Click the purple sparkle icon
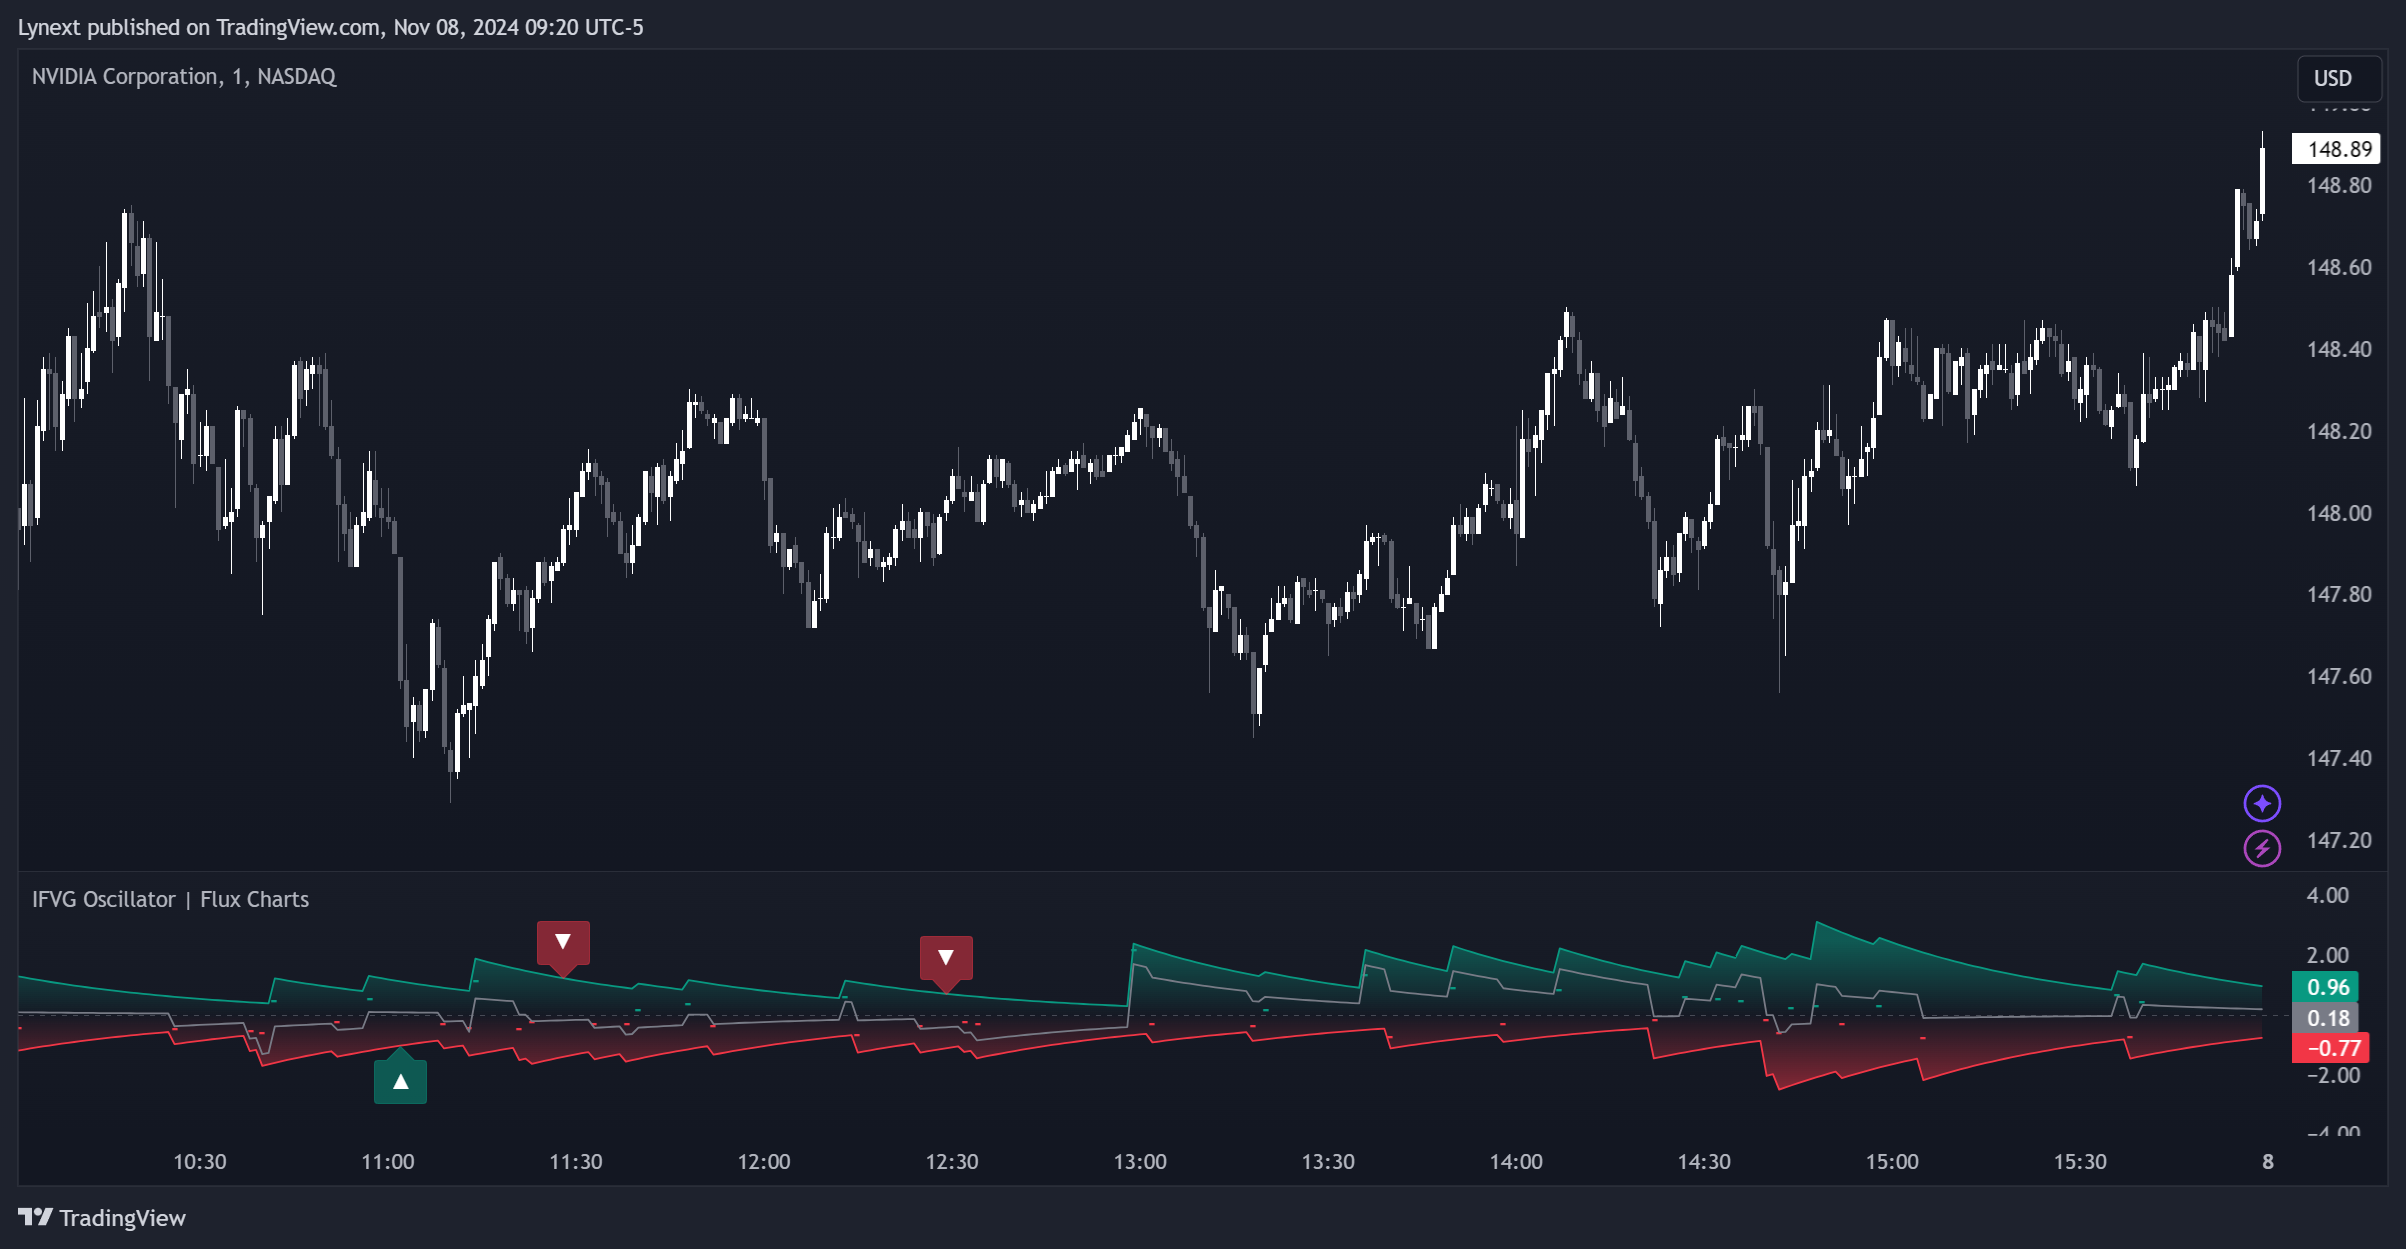The width and height of the screenshot is (2406, 1249). (2262, 803)
